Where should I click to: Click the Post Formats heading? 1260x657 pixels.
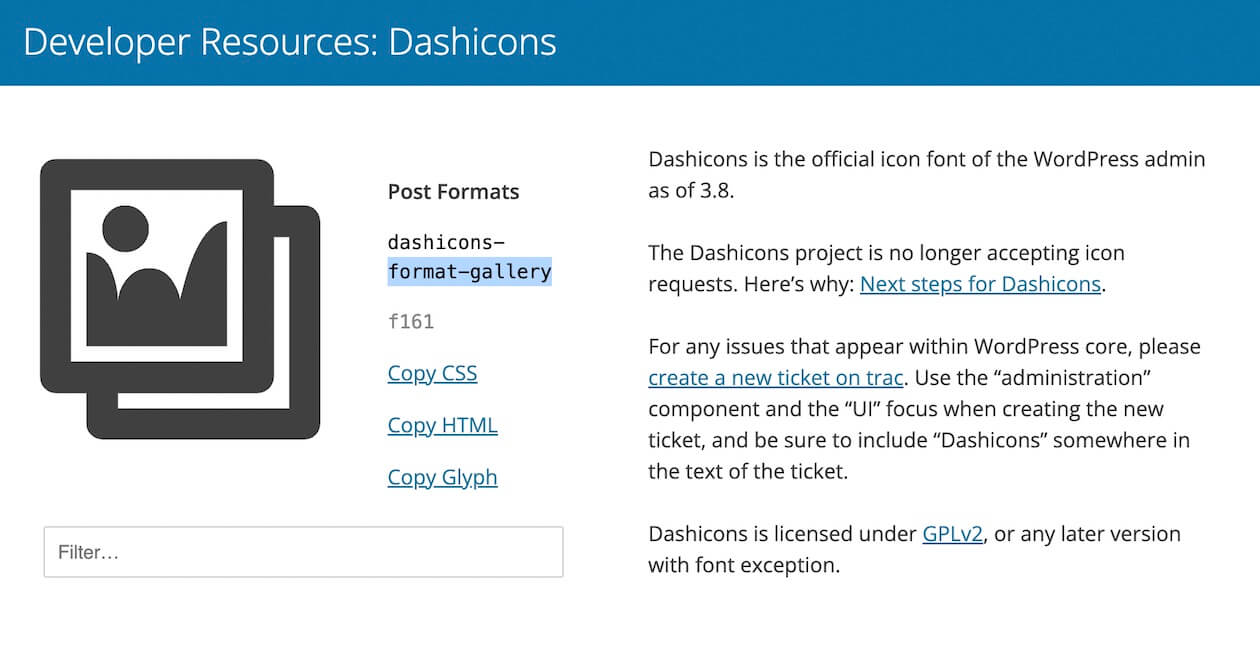453,192
